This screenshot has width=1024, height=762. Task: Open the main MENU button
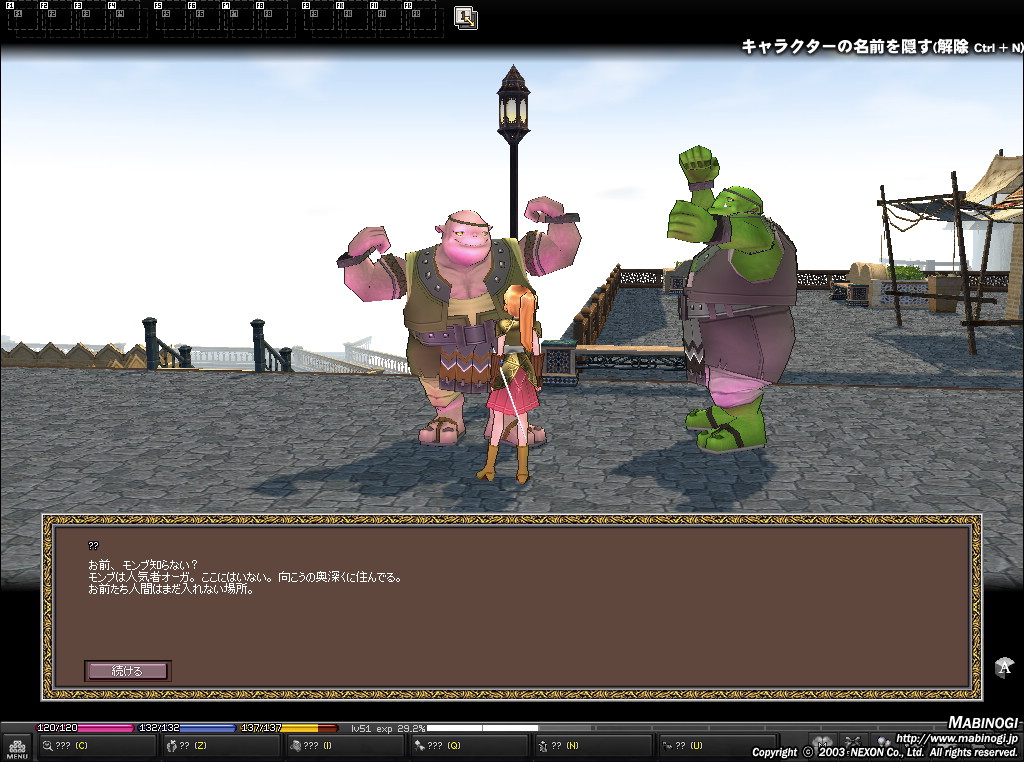(17, 747)
